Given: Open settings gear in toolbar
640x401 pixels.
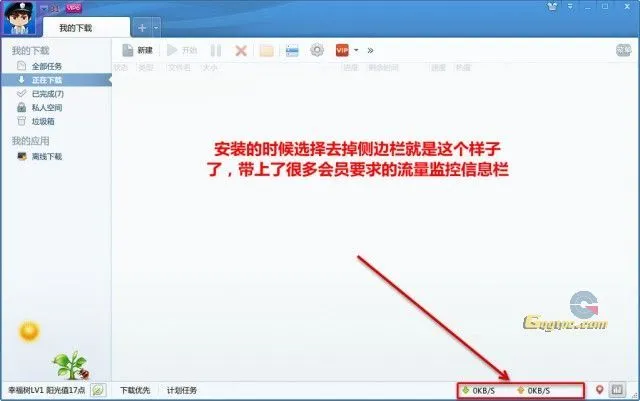Looking at the screenshot, I should (x=317, y=50).
